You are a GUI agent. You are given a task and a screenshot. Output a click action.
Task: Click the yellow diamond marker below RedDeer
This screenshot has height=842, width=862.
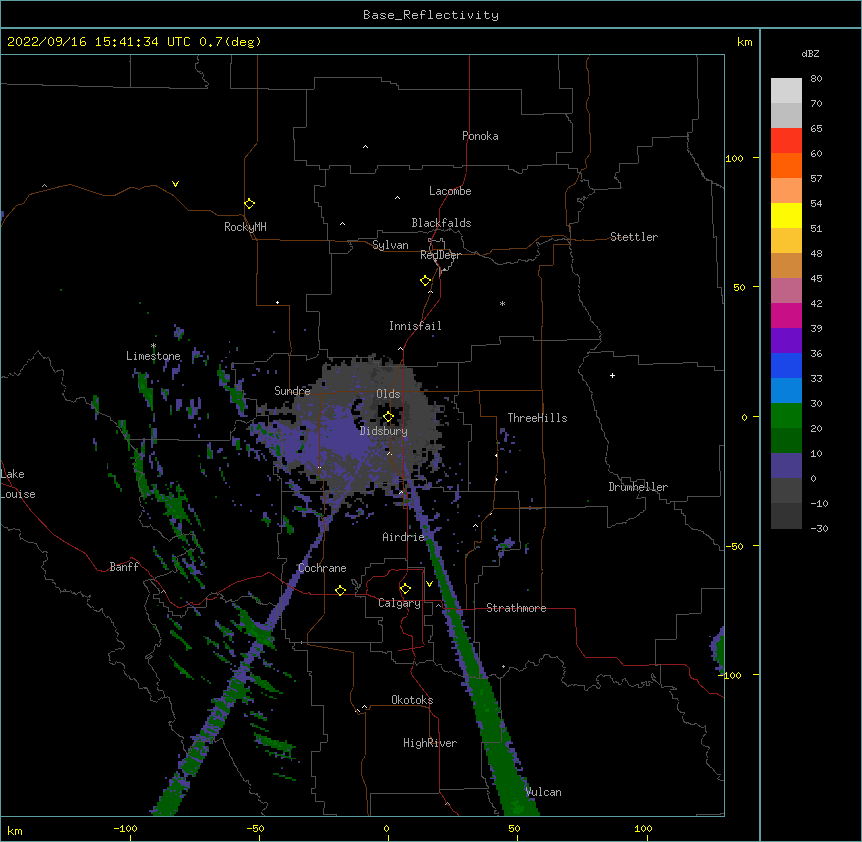(x=426, y=281)
